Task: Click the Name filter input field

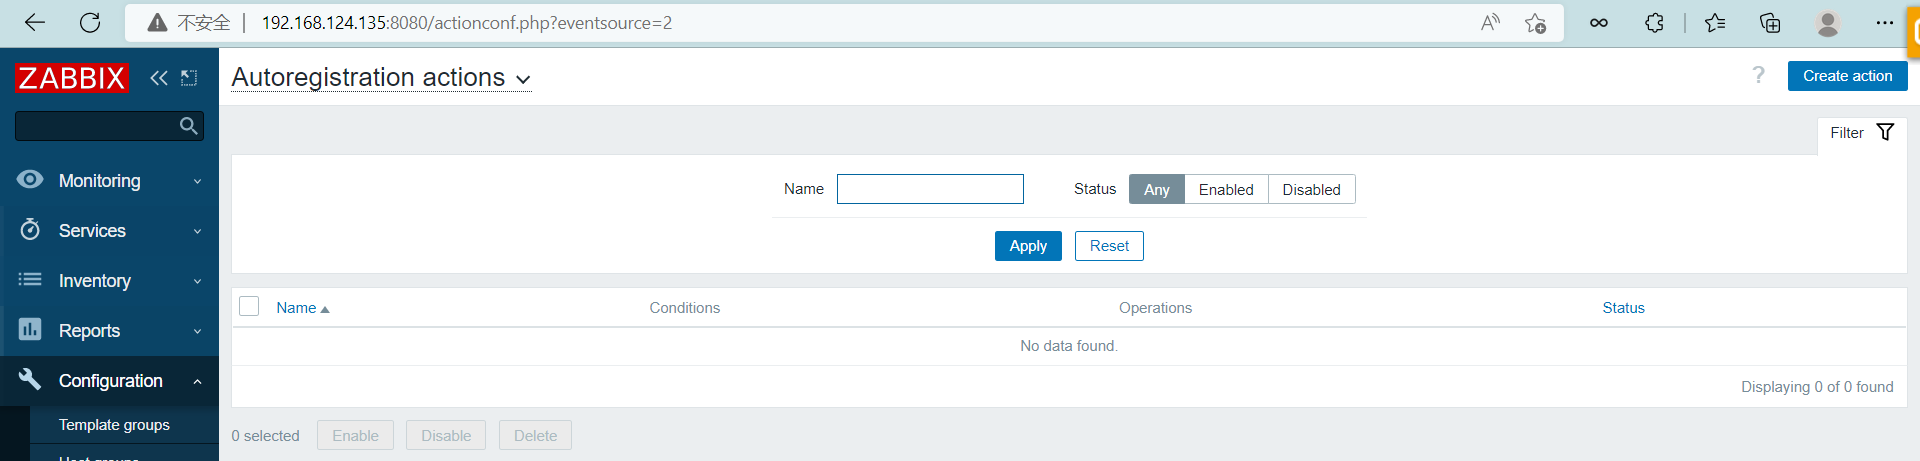Action: [930, 189]
